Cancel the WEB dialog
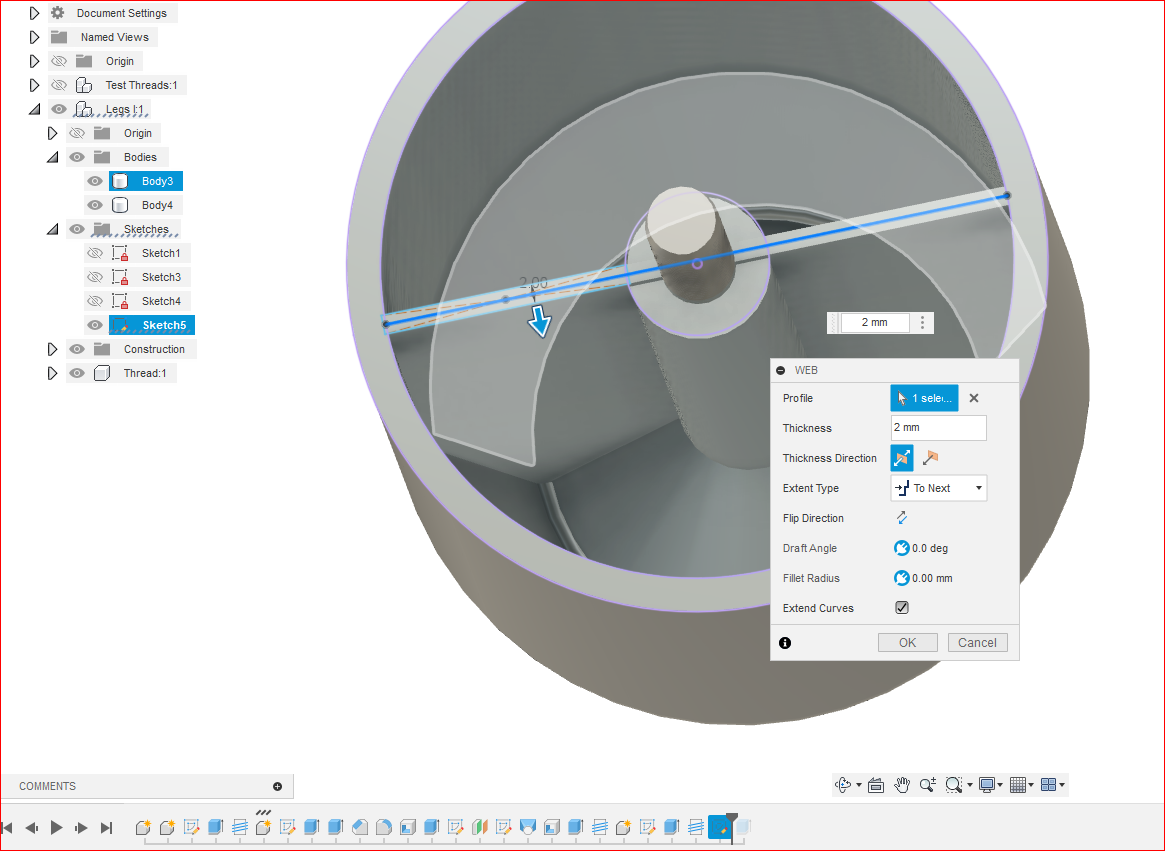Screen dimensions: 1165x851 (x=977, y=642)
